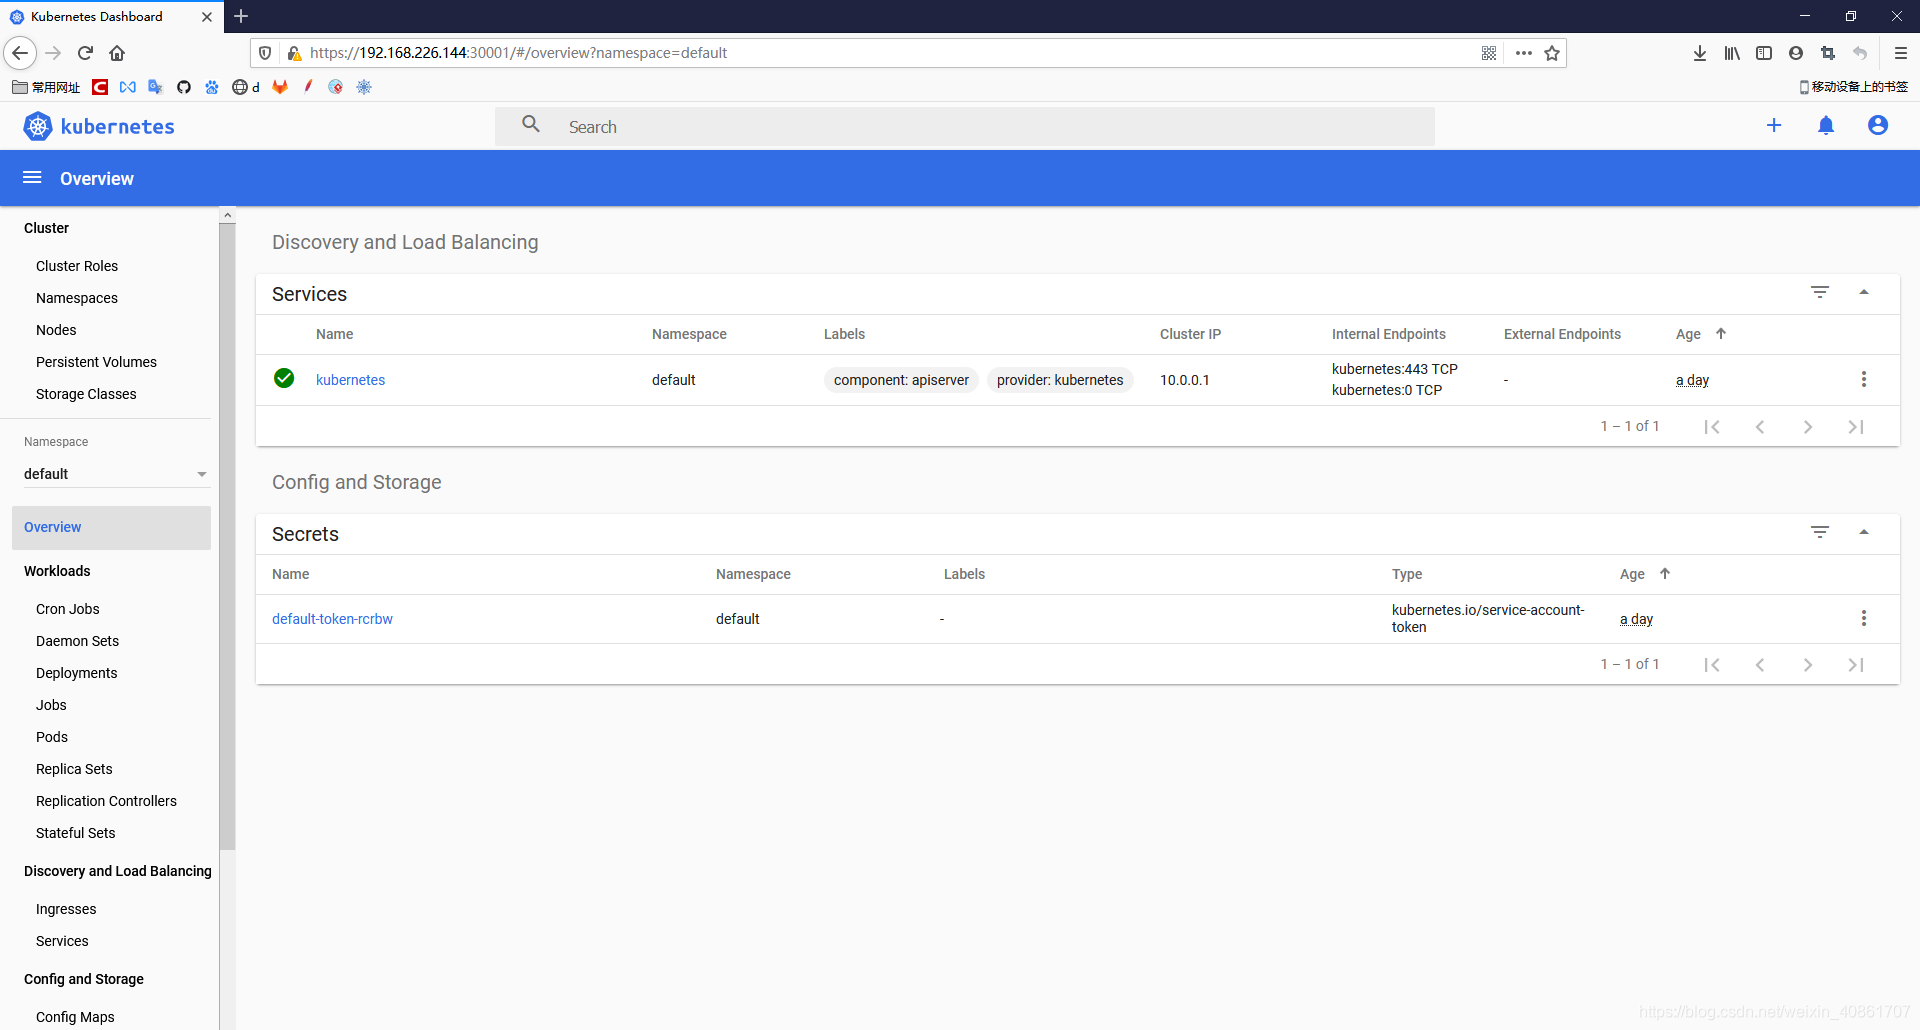Open Persistent Volumes in the sidebar
The image size is (1920, 1030).
coord(96,362)
